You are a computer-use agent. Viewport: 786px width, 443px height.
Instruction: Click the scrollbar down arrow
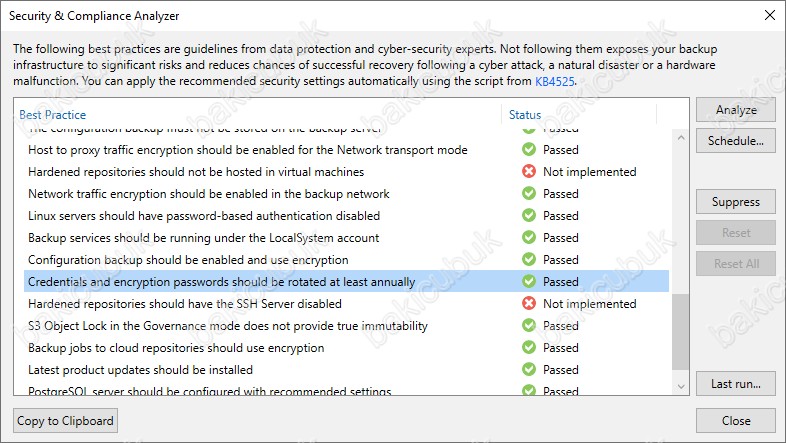tap(681, 386)
